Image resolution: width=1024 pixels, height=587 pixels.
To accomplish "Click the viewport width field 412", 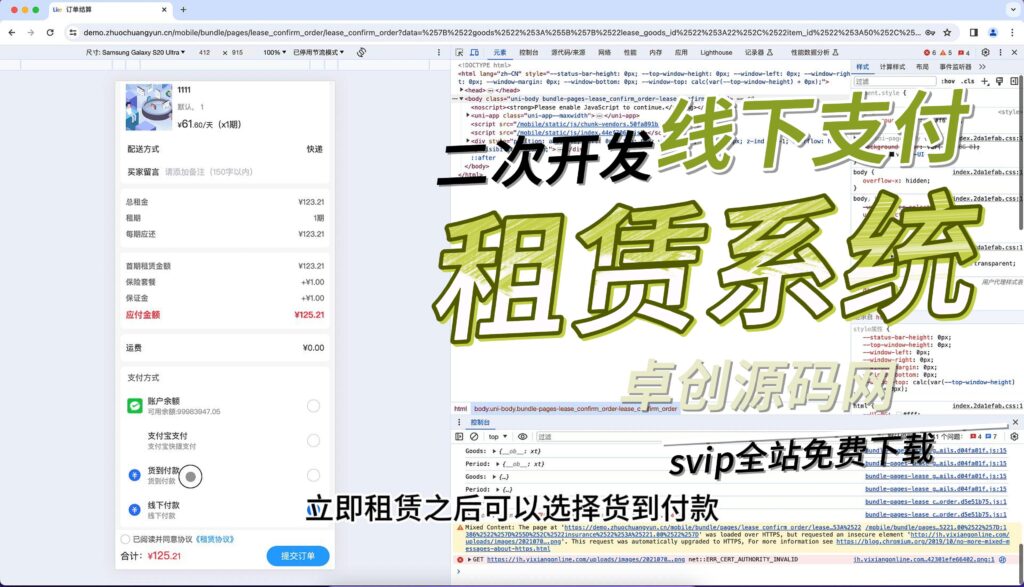I will (204, 52).
